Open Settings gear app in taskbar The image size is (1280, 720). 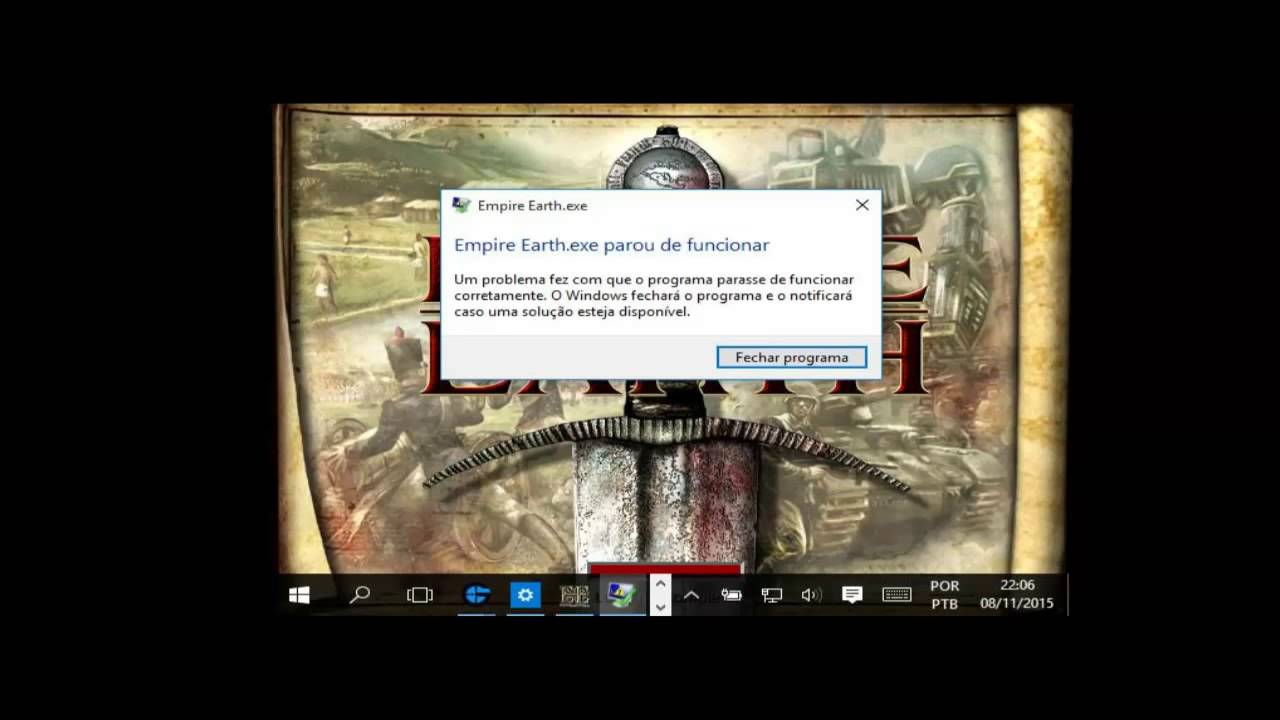coord(525,595)
